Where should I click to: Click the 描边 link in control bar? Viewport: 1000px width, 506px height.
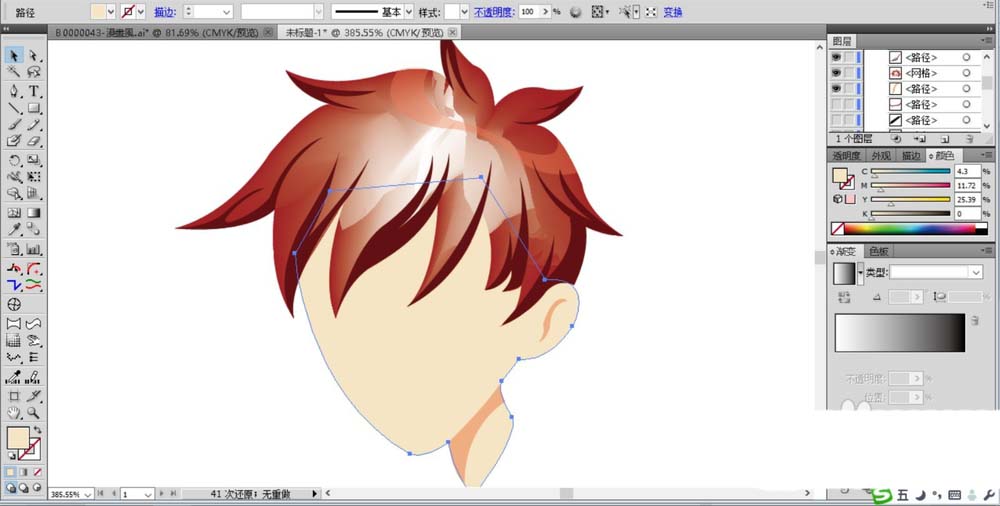pos(165,12)
